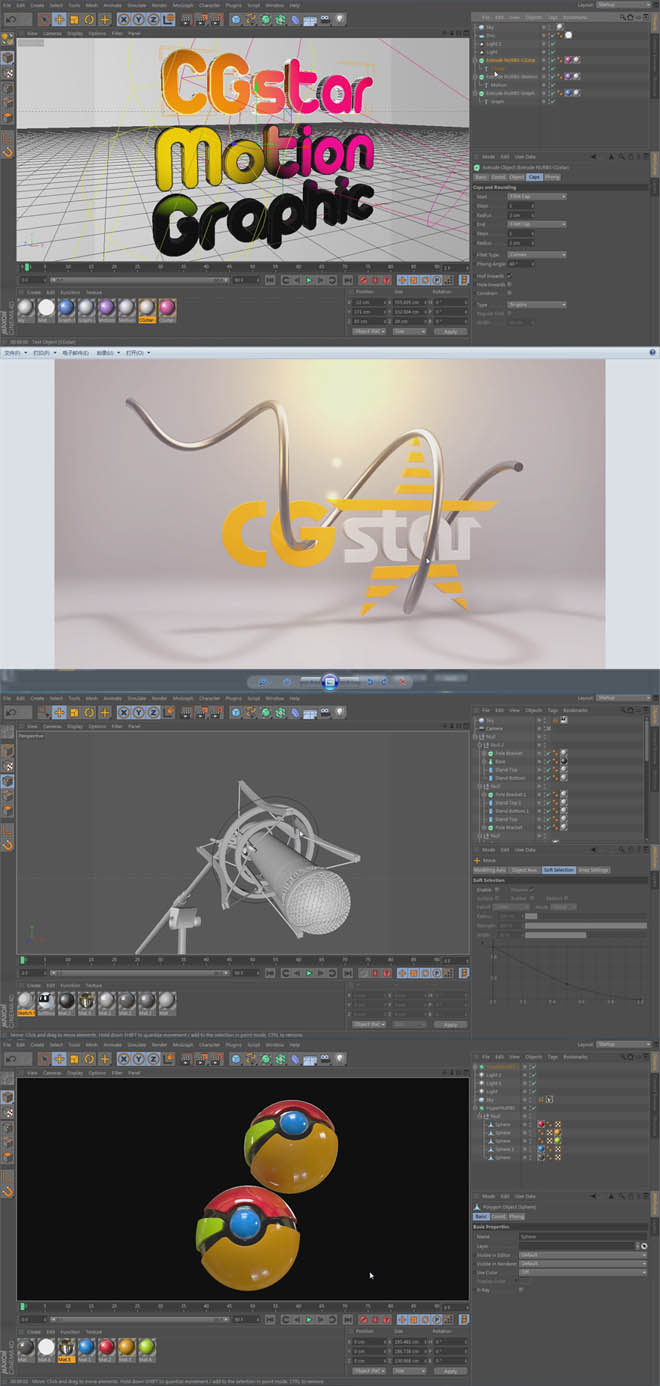Open the Start cap type dropdown showing Fillet Cap
660x1386 pixels.
537,196
